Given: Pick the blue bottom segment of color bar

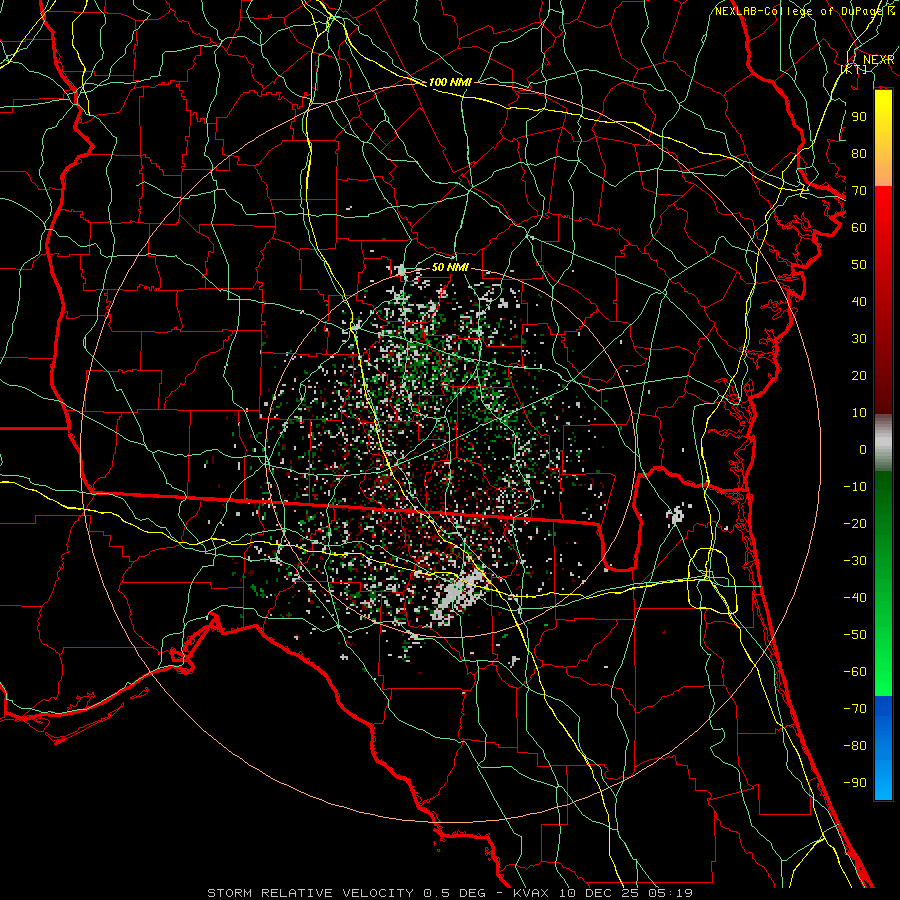Looking at the screenshot, I should click(x=883, y=748).
